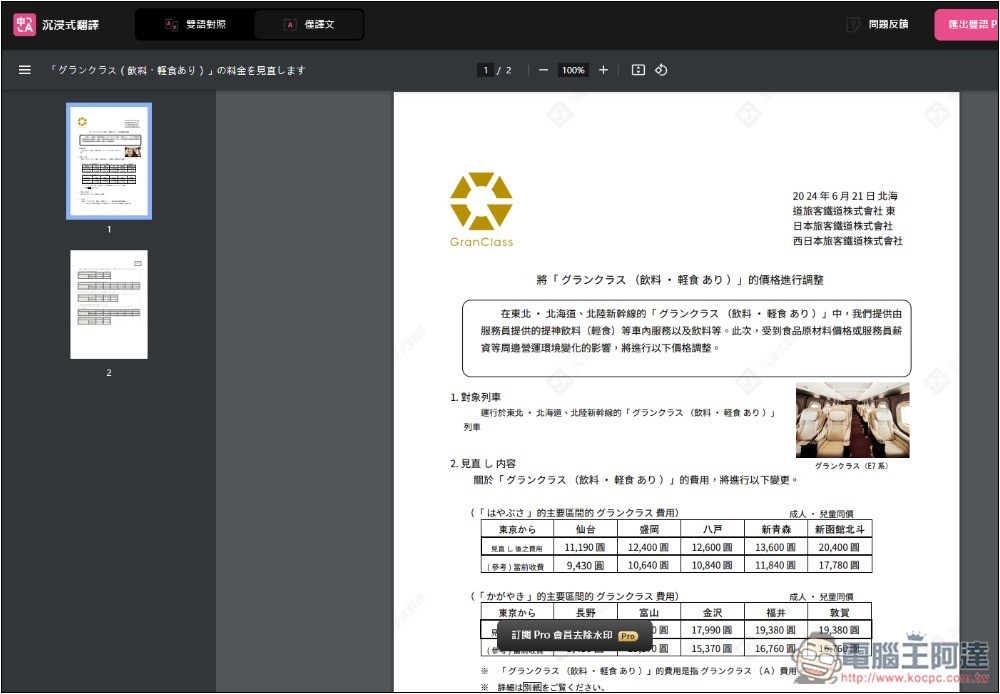Click the GranClass gold logo in document
Viewport: 1000px width, 694px height.
tap(481, 209)
